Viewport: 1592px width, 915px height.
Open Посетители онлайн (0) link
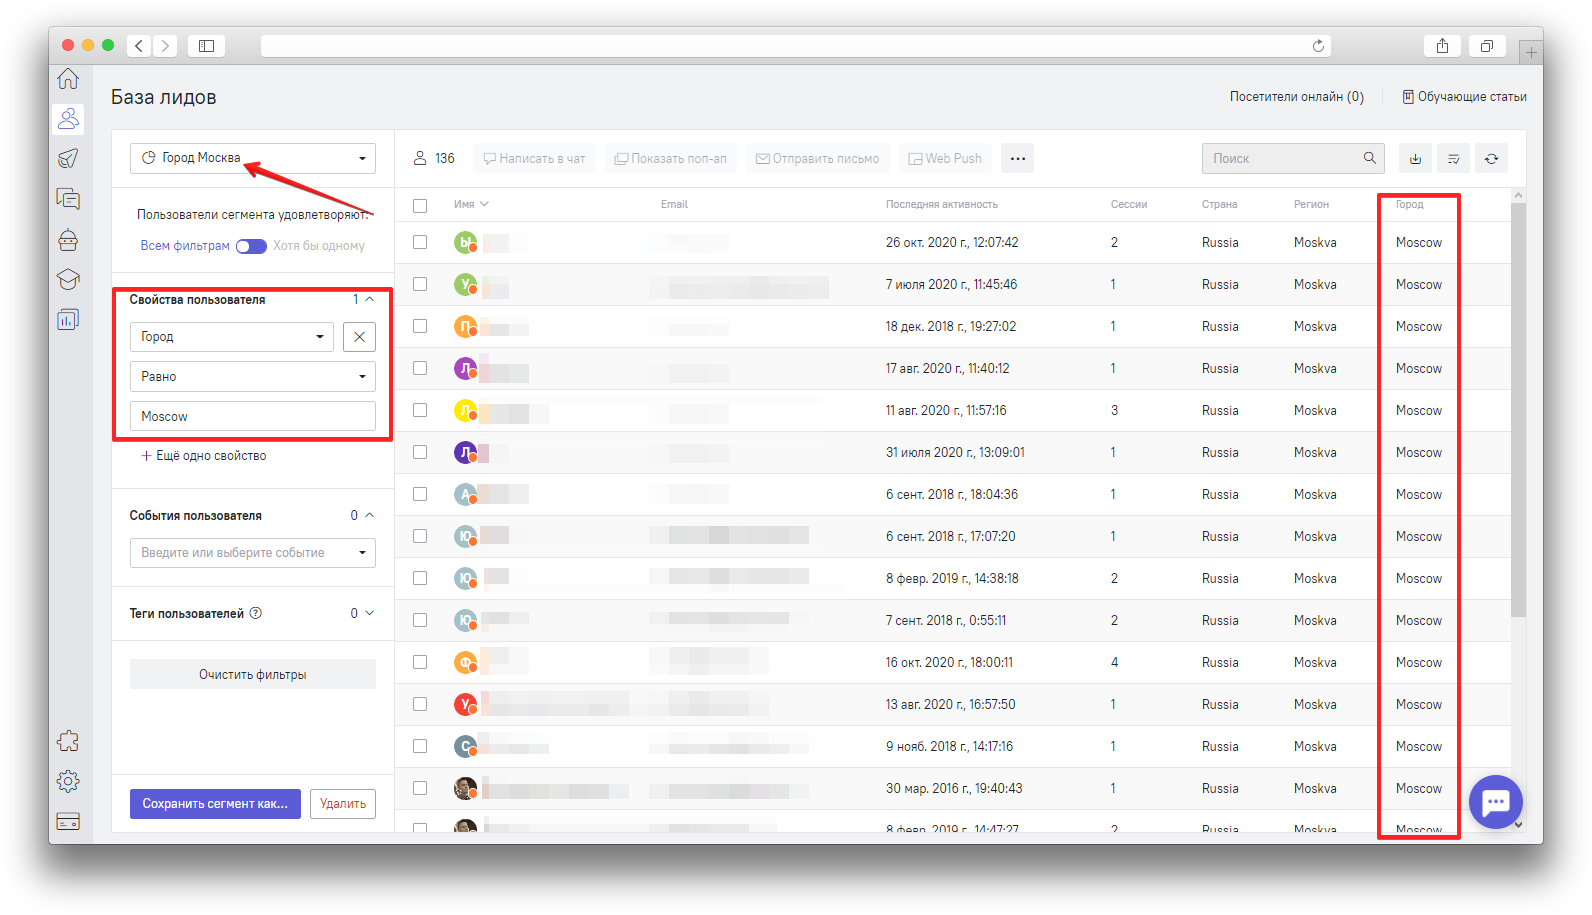click(1297, 97)
